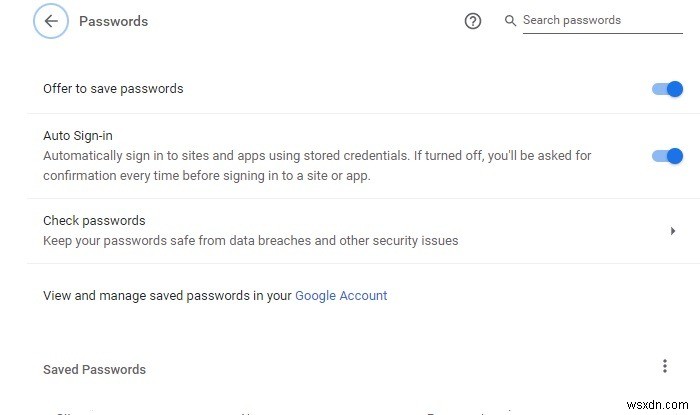Open the Check passwords row title

coord(94,221)
